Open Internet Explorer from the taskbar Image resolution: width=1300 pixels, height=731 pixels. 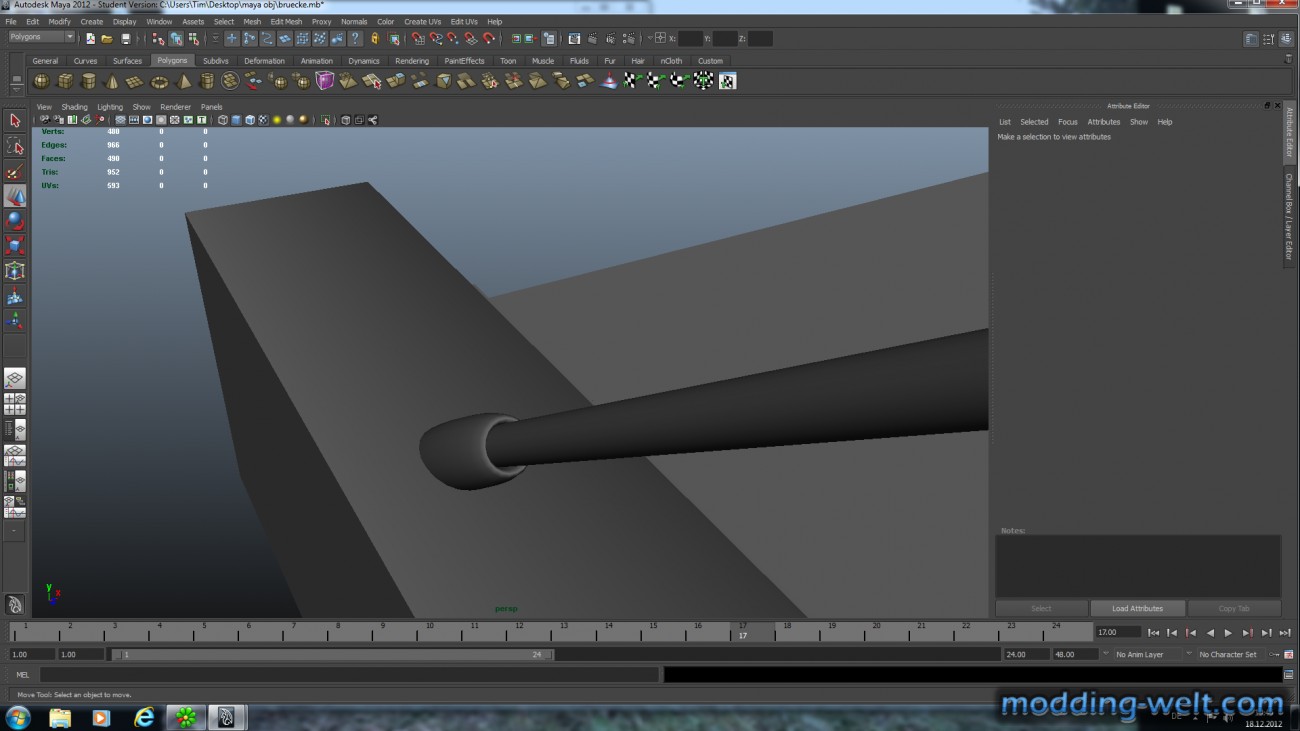point(144,717)
